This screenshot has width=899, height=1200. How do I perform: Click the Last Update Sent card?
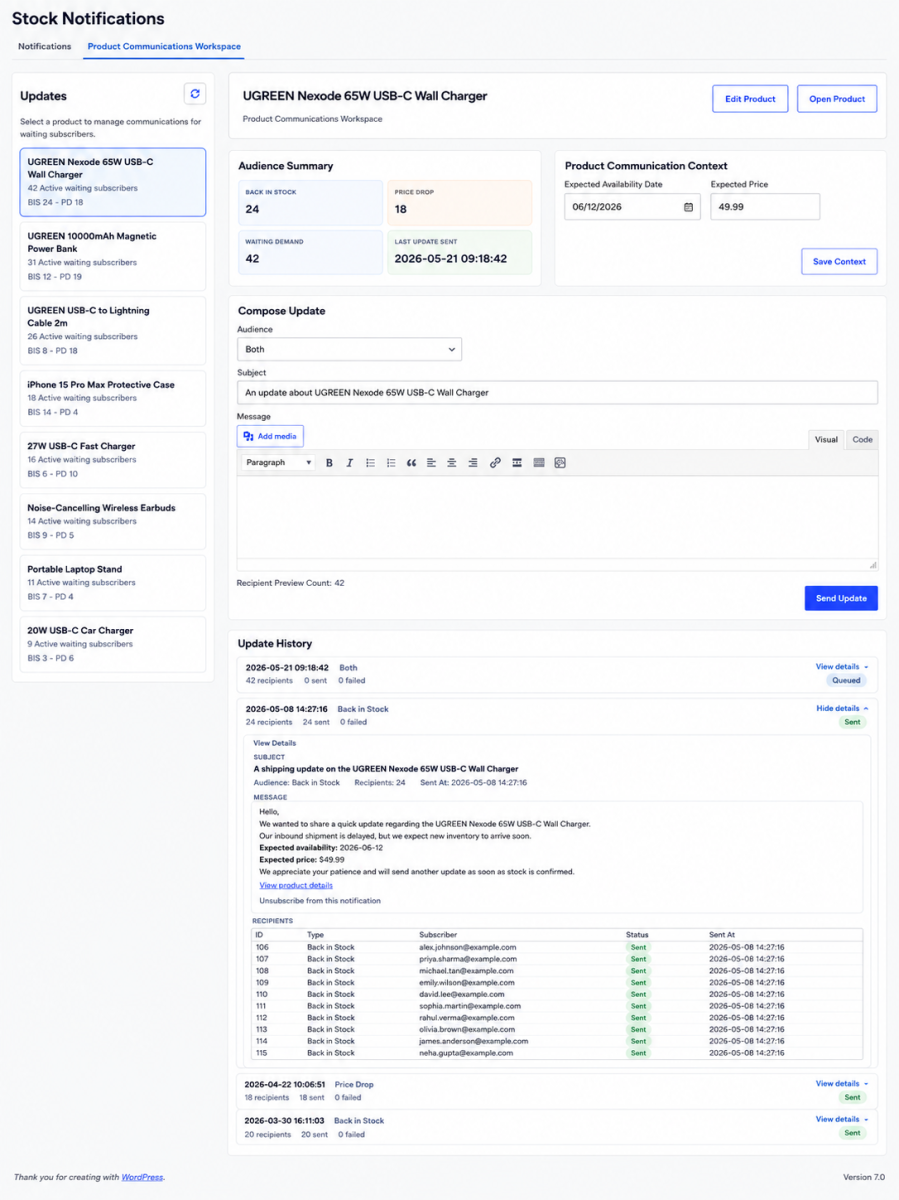pyautogui.click(x=459, y=252)
